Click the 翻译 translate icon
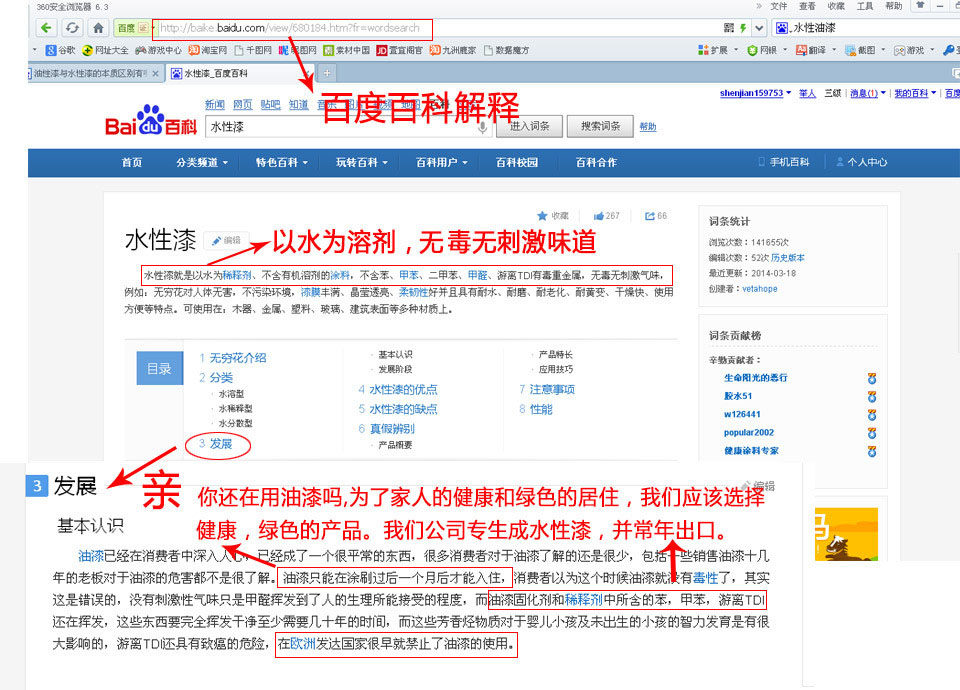The image size is (960, 690). [801, 50]
